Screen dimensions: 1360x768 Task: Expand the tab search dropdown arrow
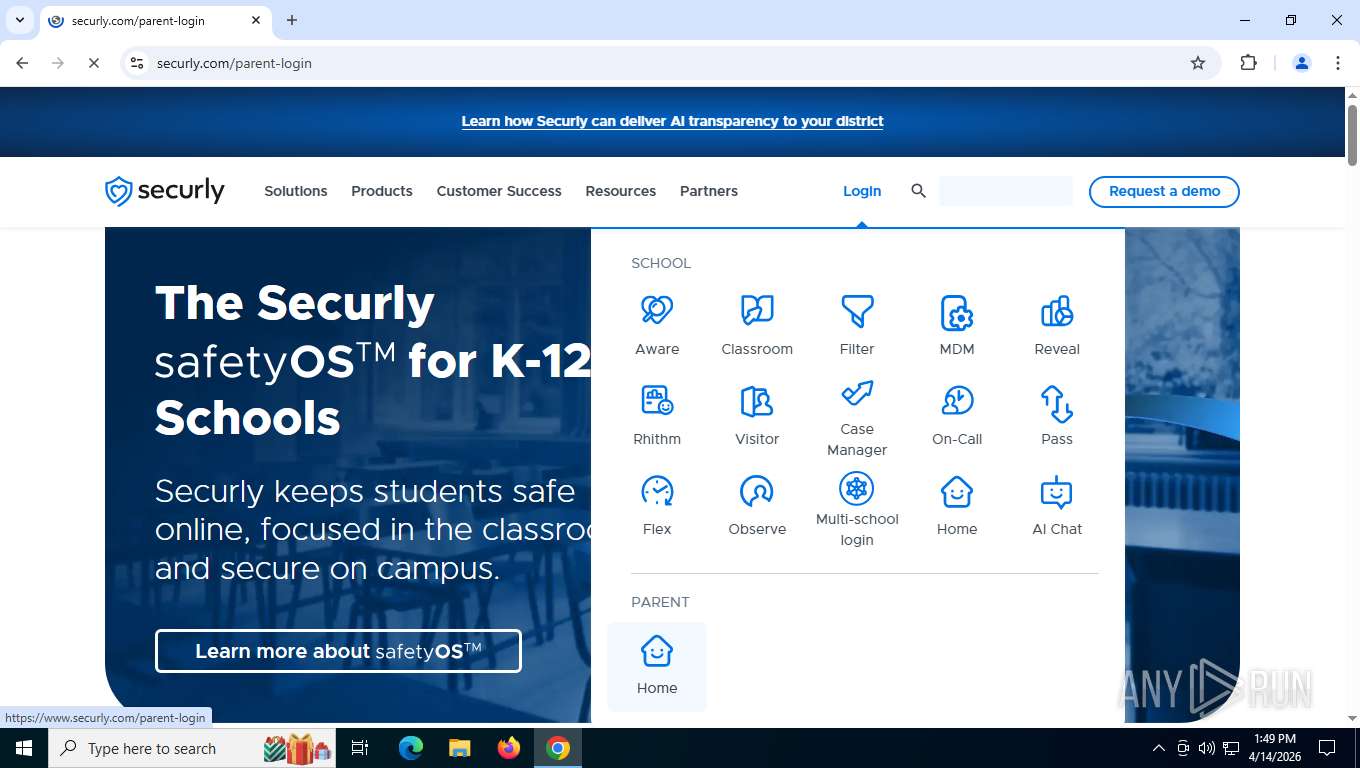pos(19,20)
